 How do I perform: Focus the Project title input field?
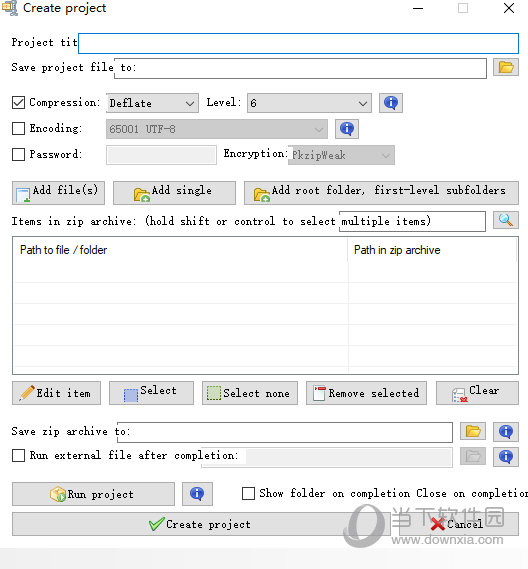click(x=298, y=44)
